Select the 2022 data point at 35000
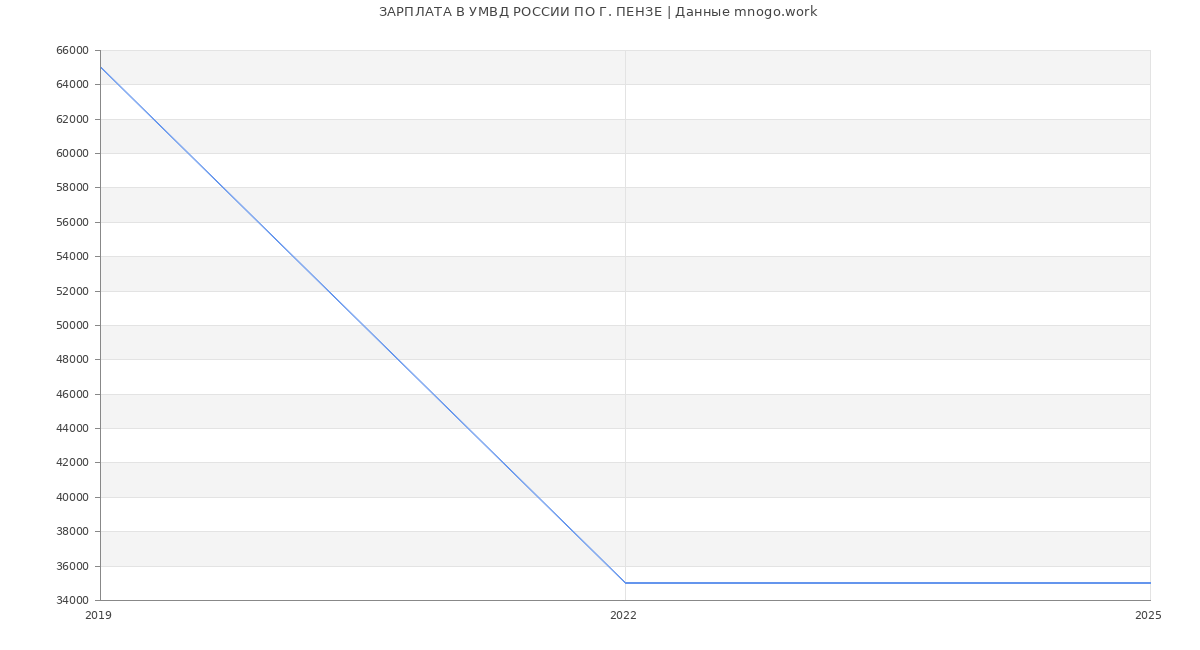Viewport: 1200px width, 650px height. 625,583
